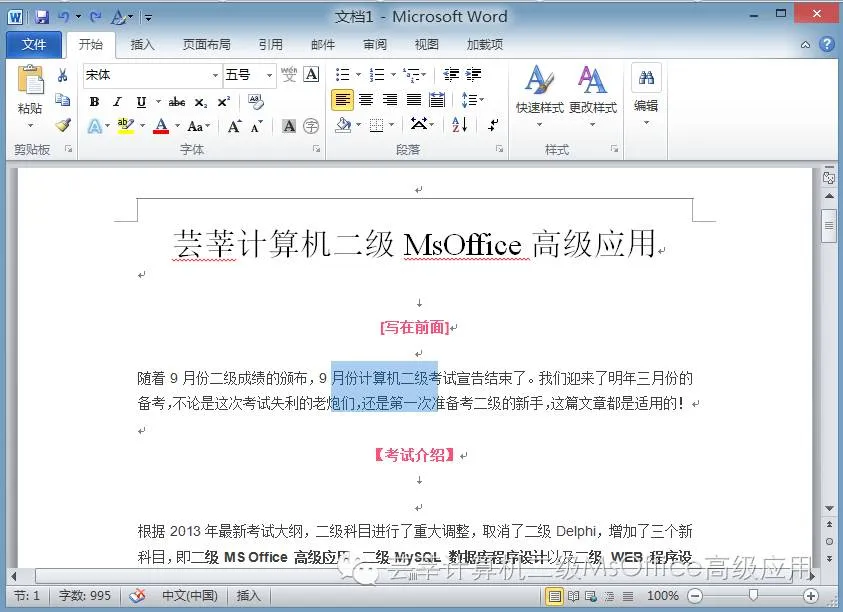The image size is (843, 612).
Task: Toggle Center paragraph alignment
Action: tap(366, 99)
